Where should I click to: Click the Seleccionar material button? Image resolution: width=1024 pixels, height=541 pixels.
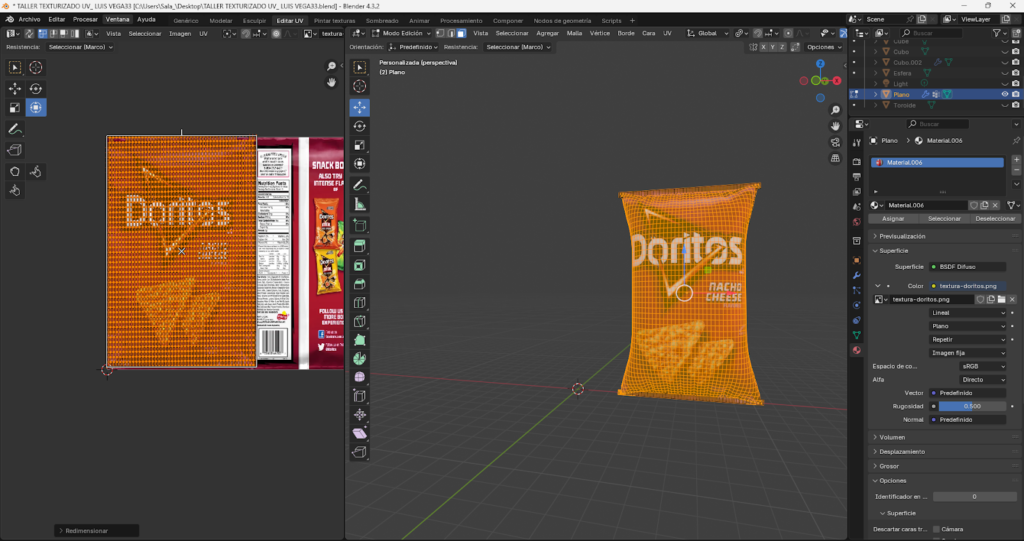pyautogui.click(x=944, y=219)
